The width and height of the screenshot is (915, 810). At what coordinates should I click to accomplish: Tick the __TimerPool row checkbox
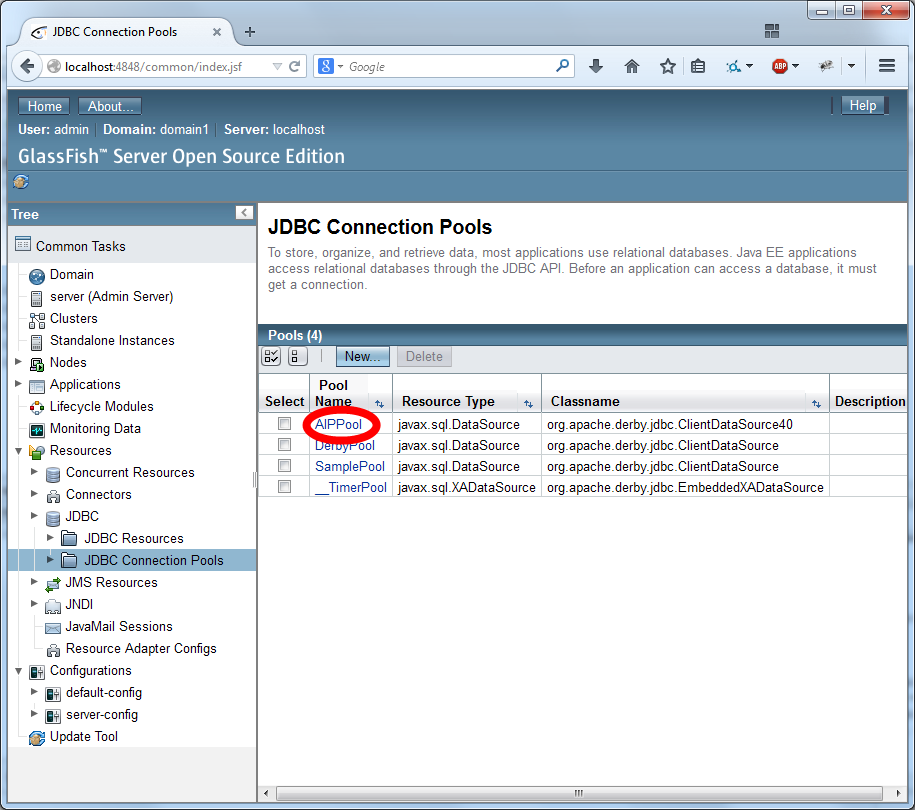(x=285, y=487)
